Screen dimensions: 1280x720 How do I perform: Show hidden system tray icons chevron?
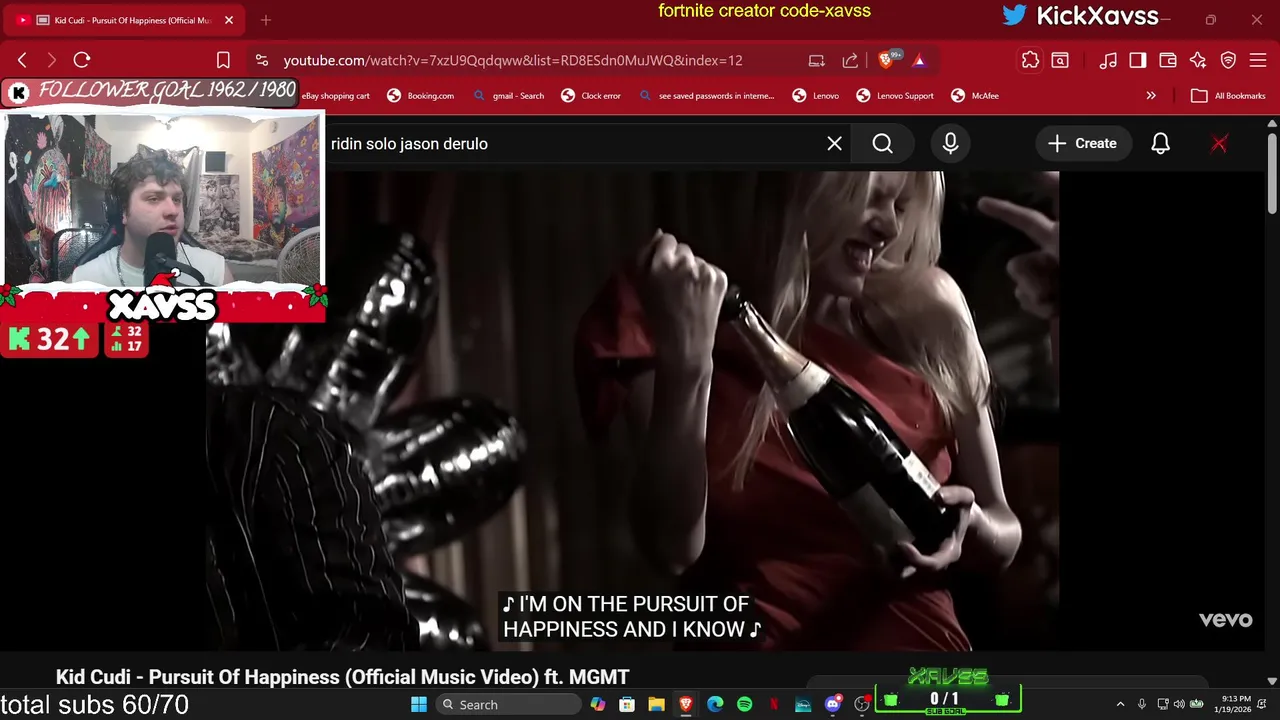pos(1120,705)
